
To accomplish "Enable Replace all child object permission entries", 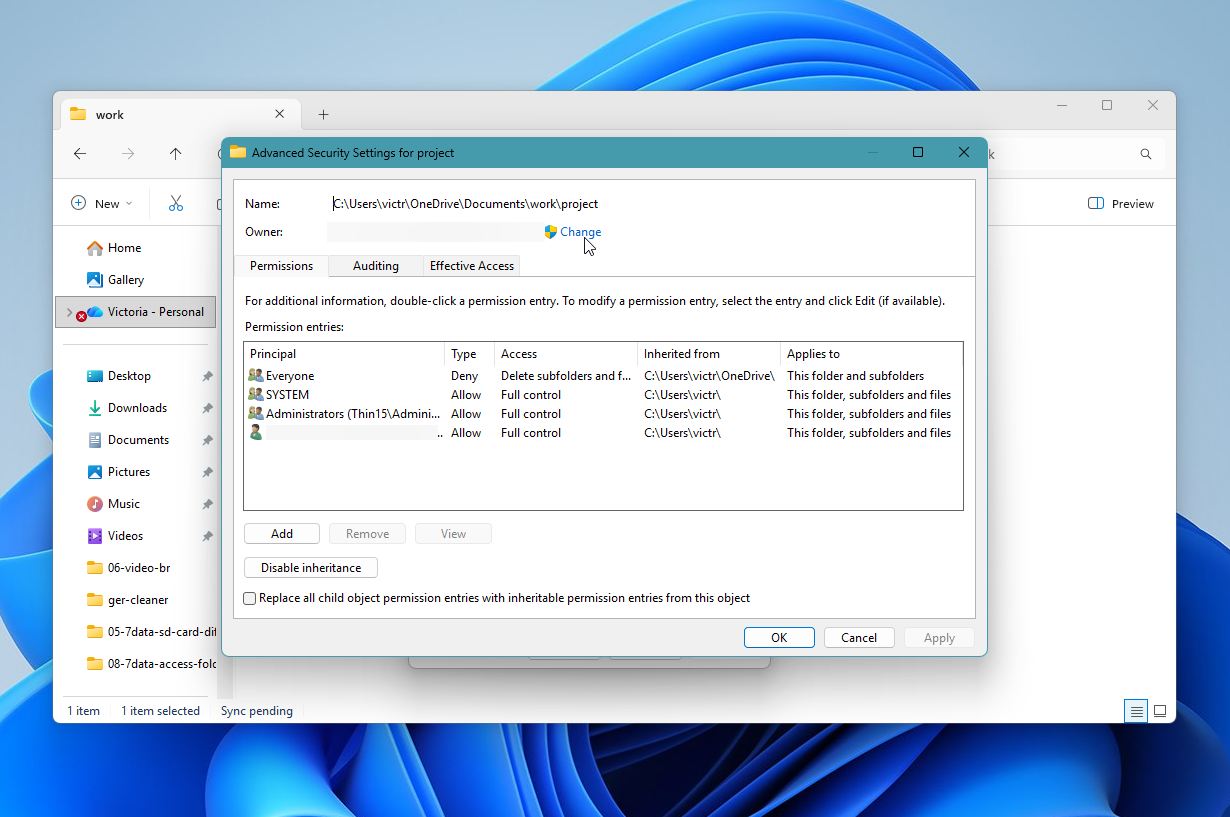I will [250, 598].
